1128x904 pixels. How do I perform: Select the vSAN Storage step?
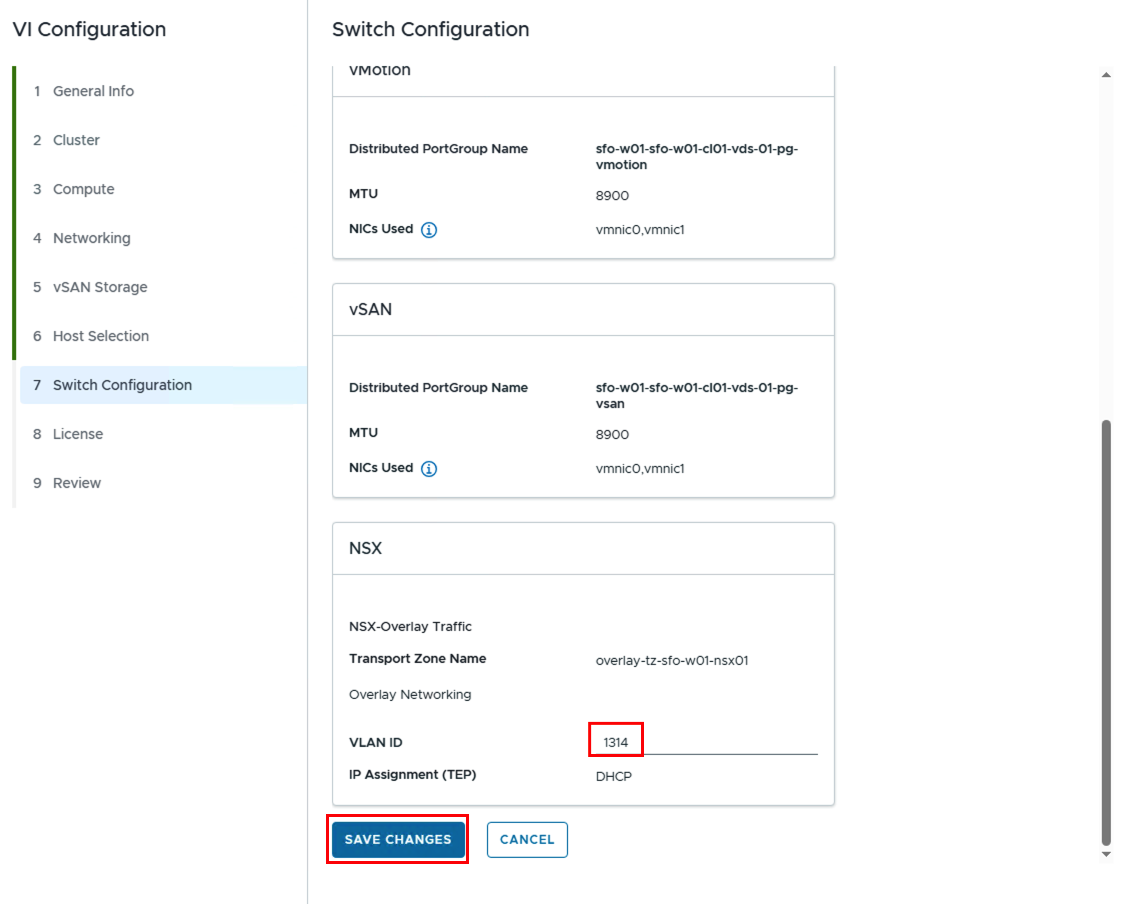[100, 287]
